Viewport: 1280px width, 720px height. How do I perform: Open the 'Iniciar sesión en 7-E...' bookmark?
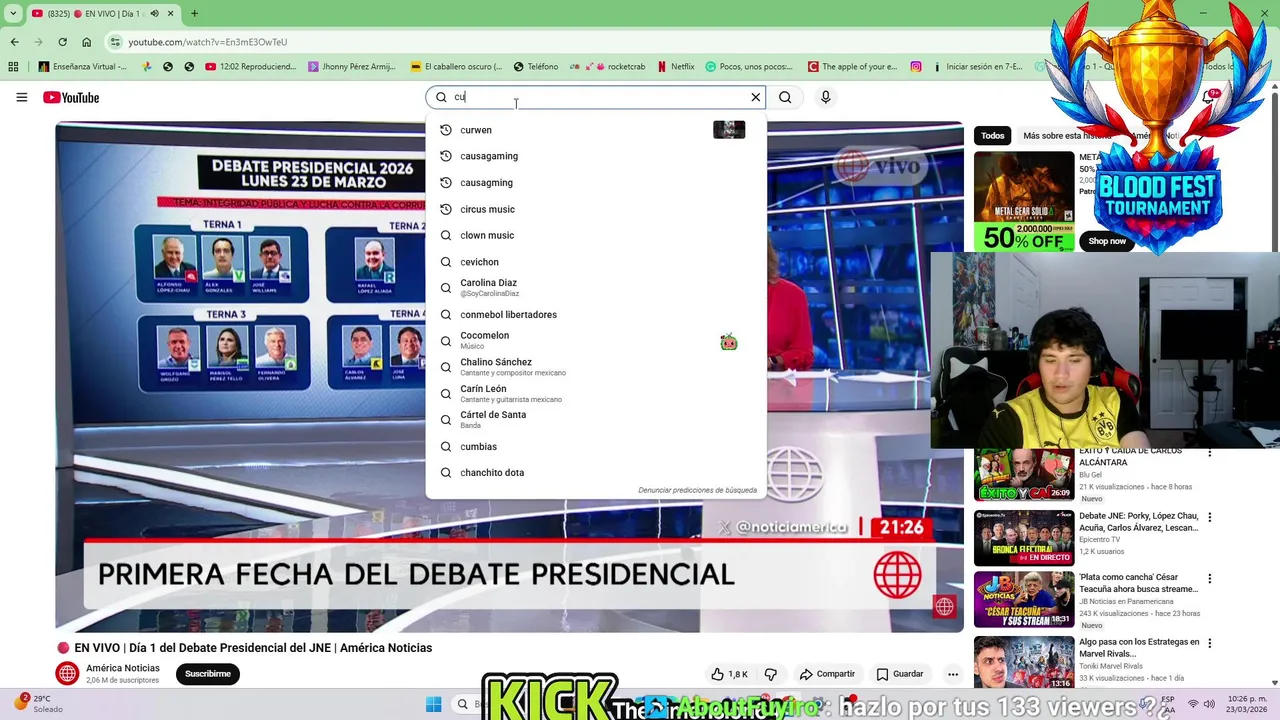[x=977, y=67]
